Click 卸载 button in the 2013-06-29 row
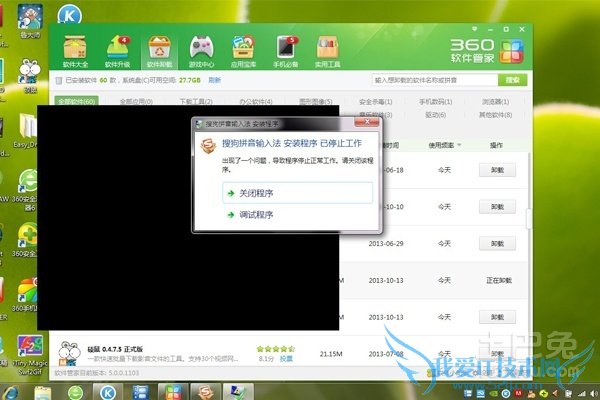 [497, 243]
